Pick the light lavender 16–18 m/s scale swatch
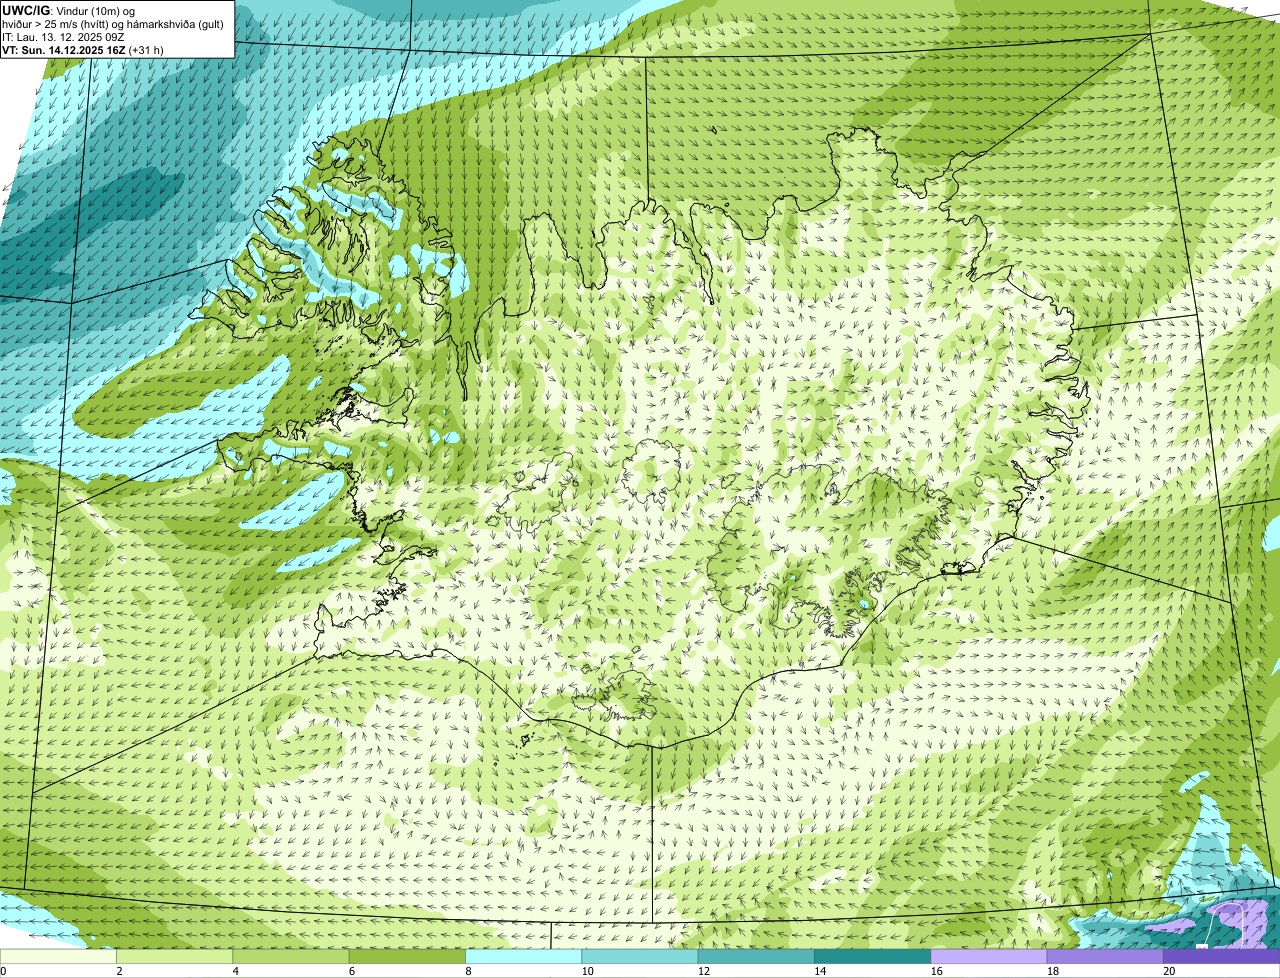Viewport: 1280px width, 978px height. point(989,956)
